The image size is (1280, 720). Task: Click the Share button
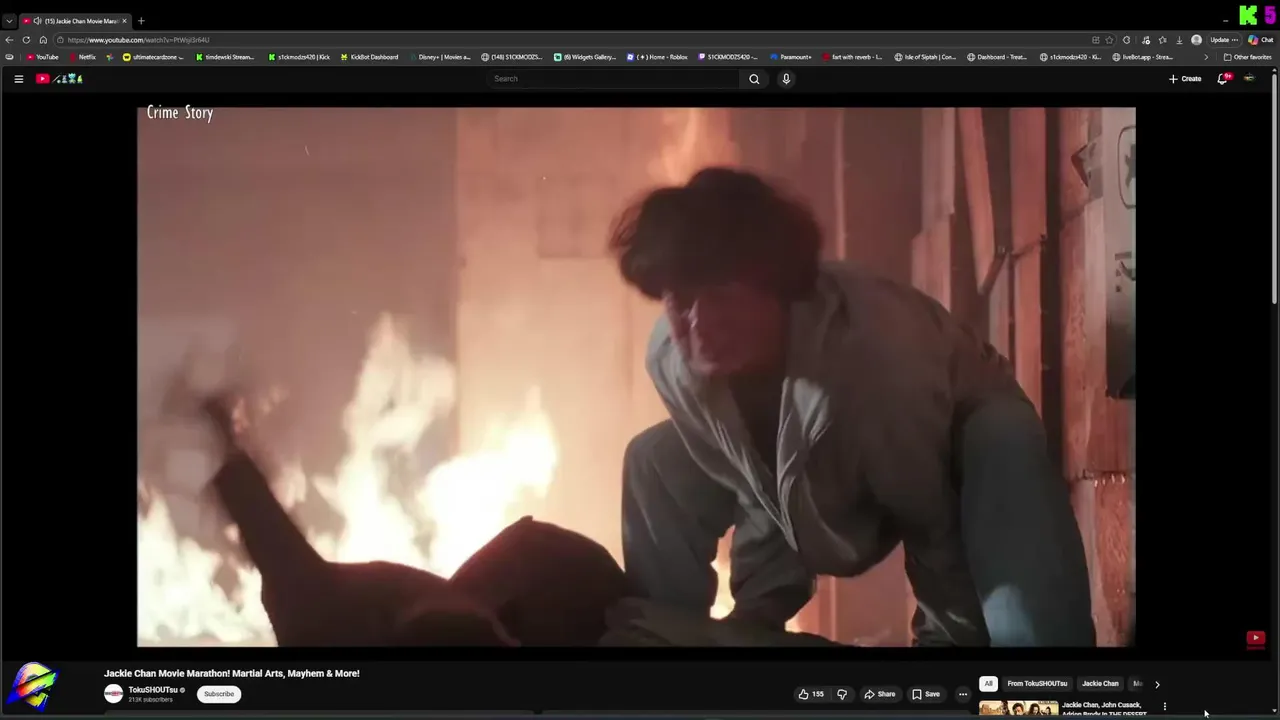[x=880, y=694]
